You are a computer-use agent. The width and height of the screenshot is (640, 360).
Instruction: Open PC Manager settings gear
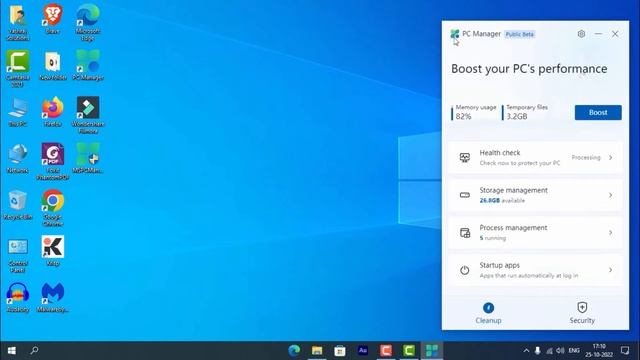tap(581, 34)
